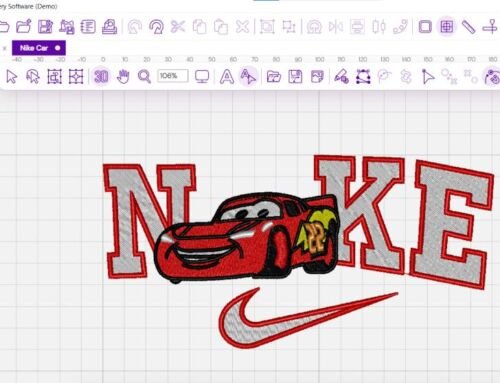Viewport: 500px width, 383px height.
Task: Switch to the Nike Car tab
Action: pos(39,48)
